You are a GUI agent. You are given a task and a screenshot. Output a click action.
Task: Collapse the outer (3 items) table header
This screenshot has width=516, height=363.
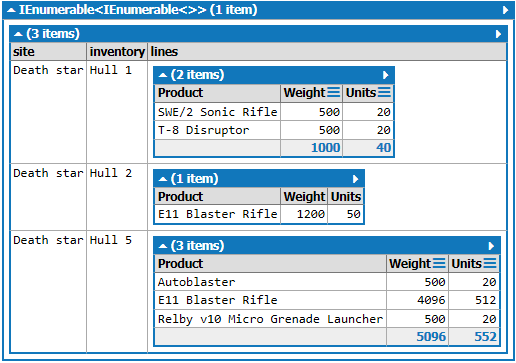(x=18, y=34)
